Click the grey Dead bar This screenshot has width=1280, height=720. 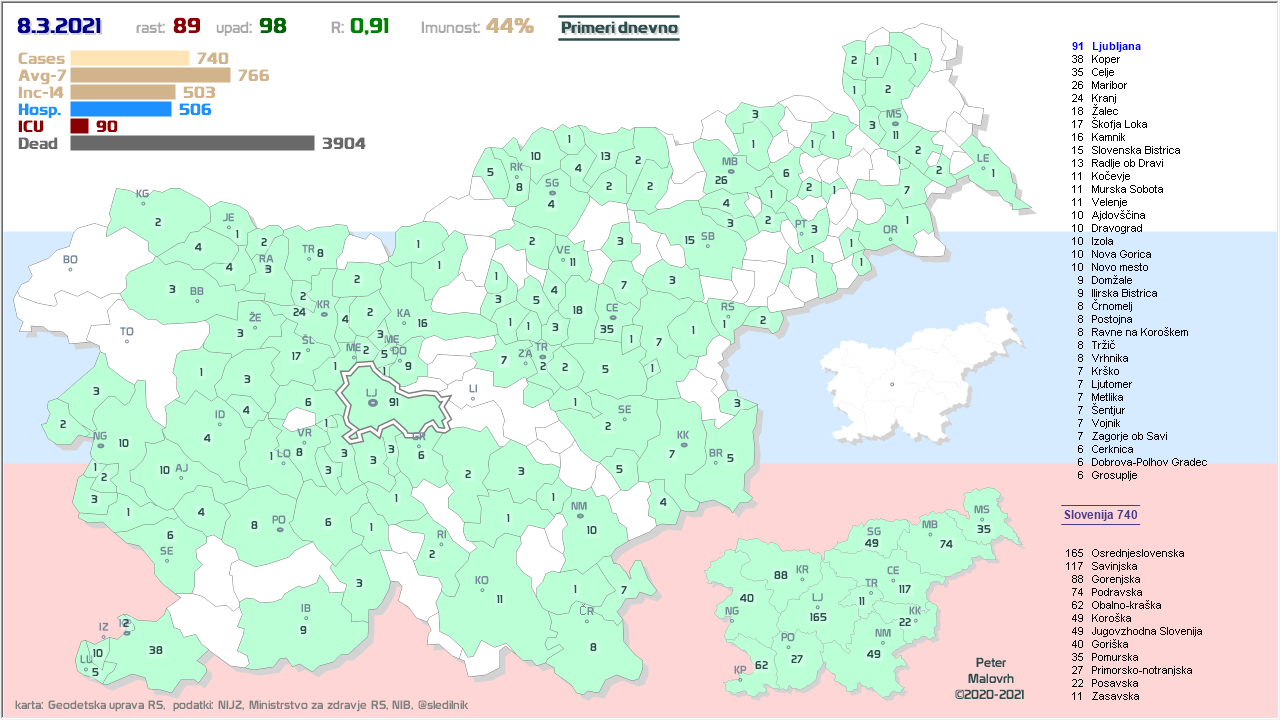tap(192, 143)
